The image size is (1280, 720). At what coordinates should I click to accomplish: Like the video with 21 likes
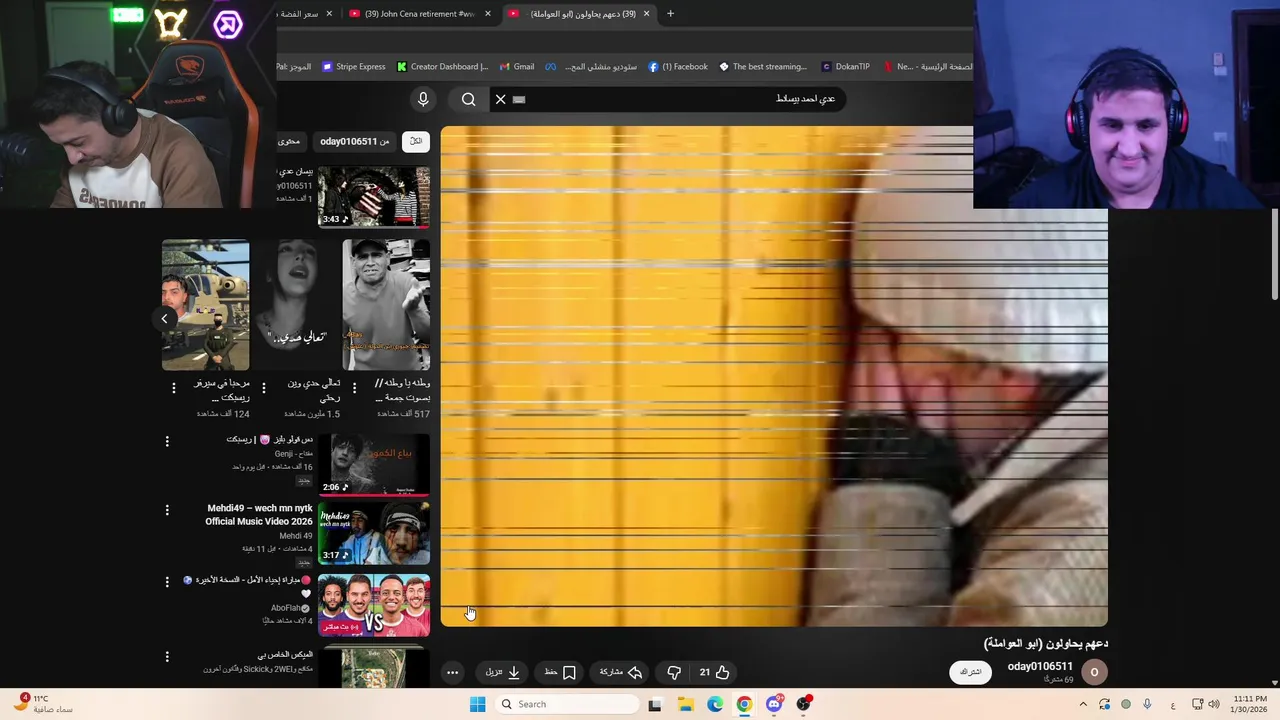[714, 672]
